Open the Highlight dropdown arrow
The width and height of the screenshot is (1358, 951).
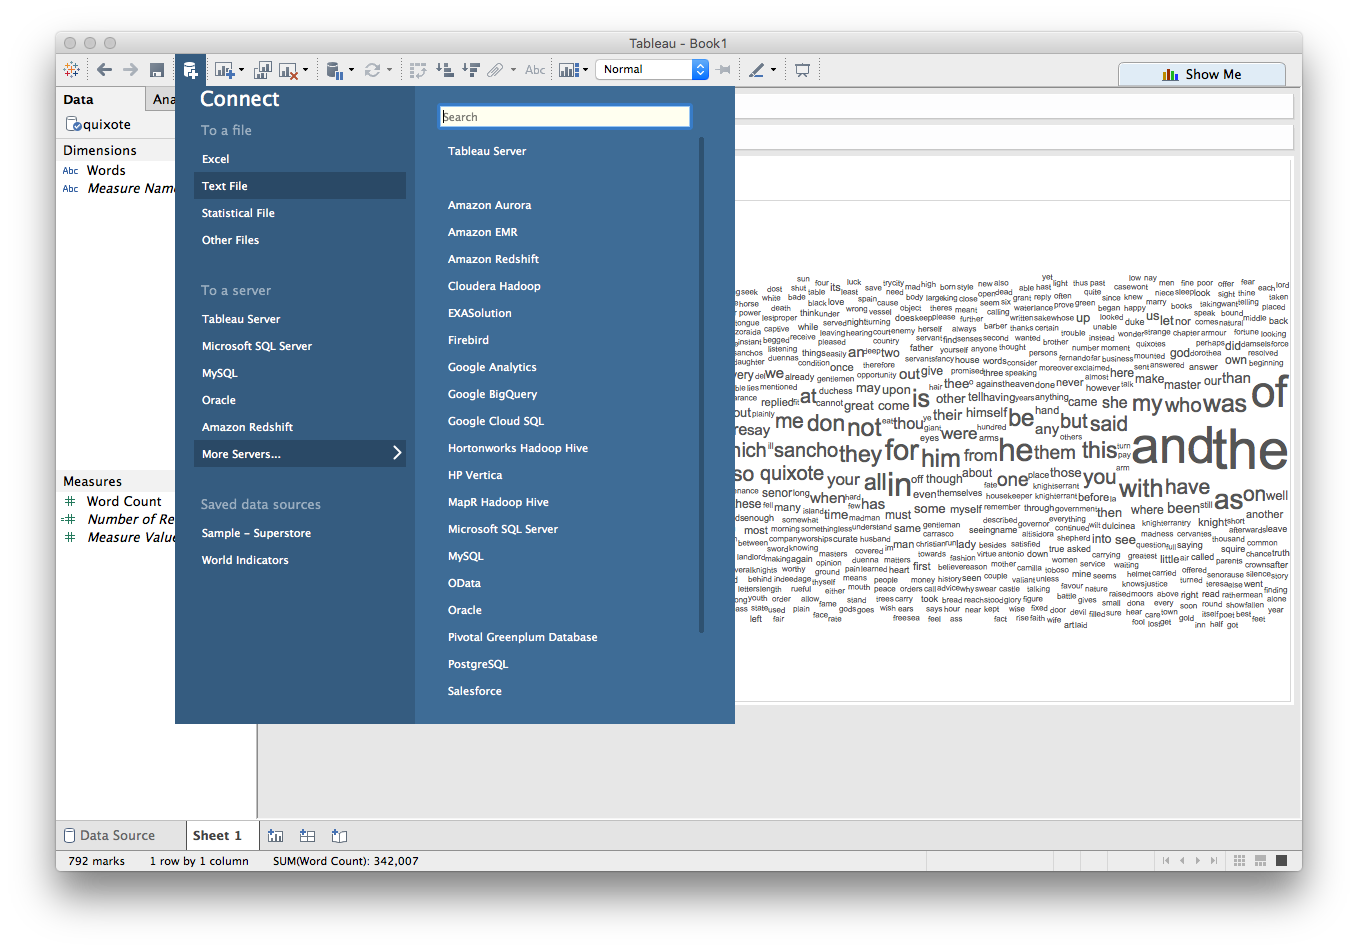point(774,70)
